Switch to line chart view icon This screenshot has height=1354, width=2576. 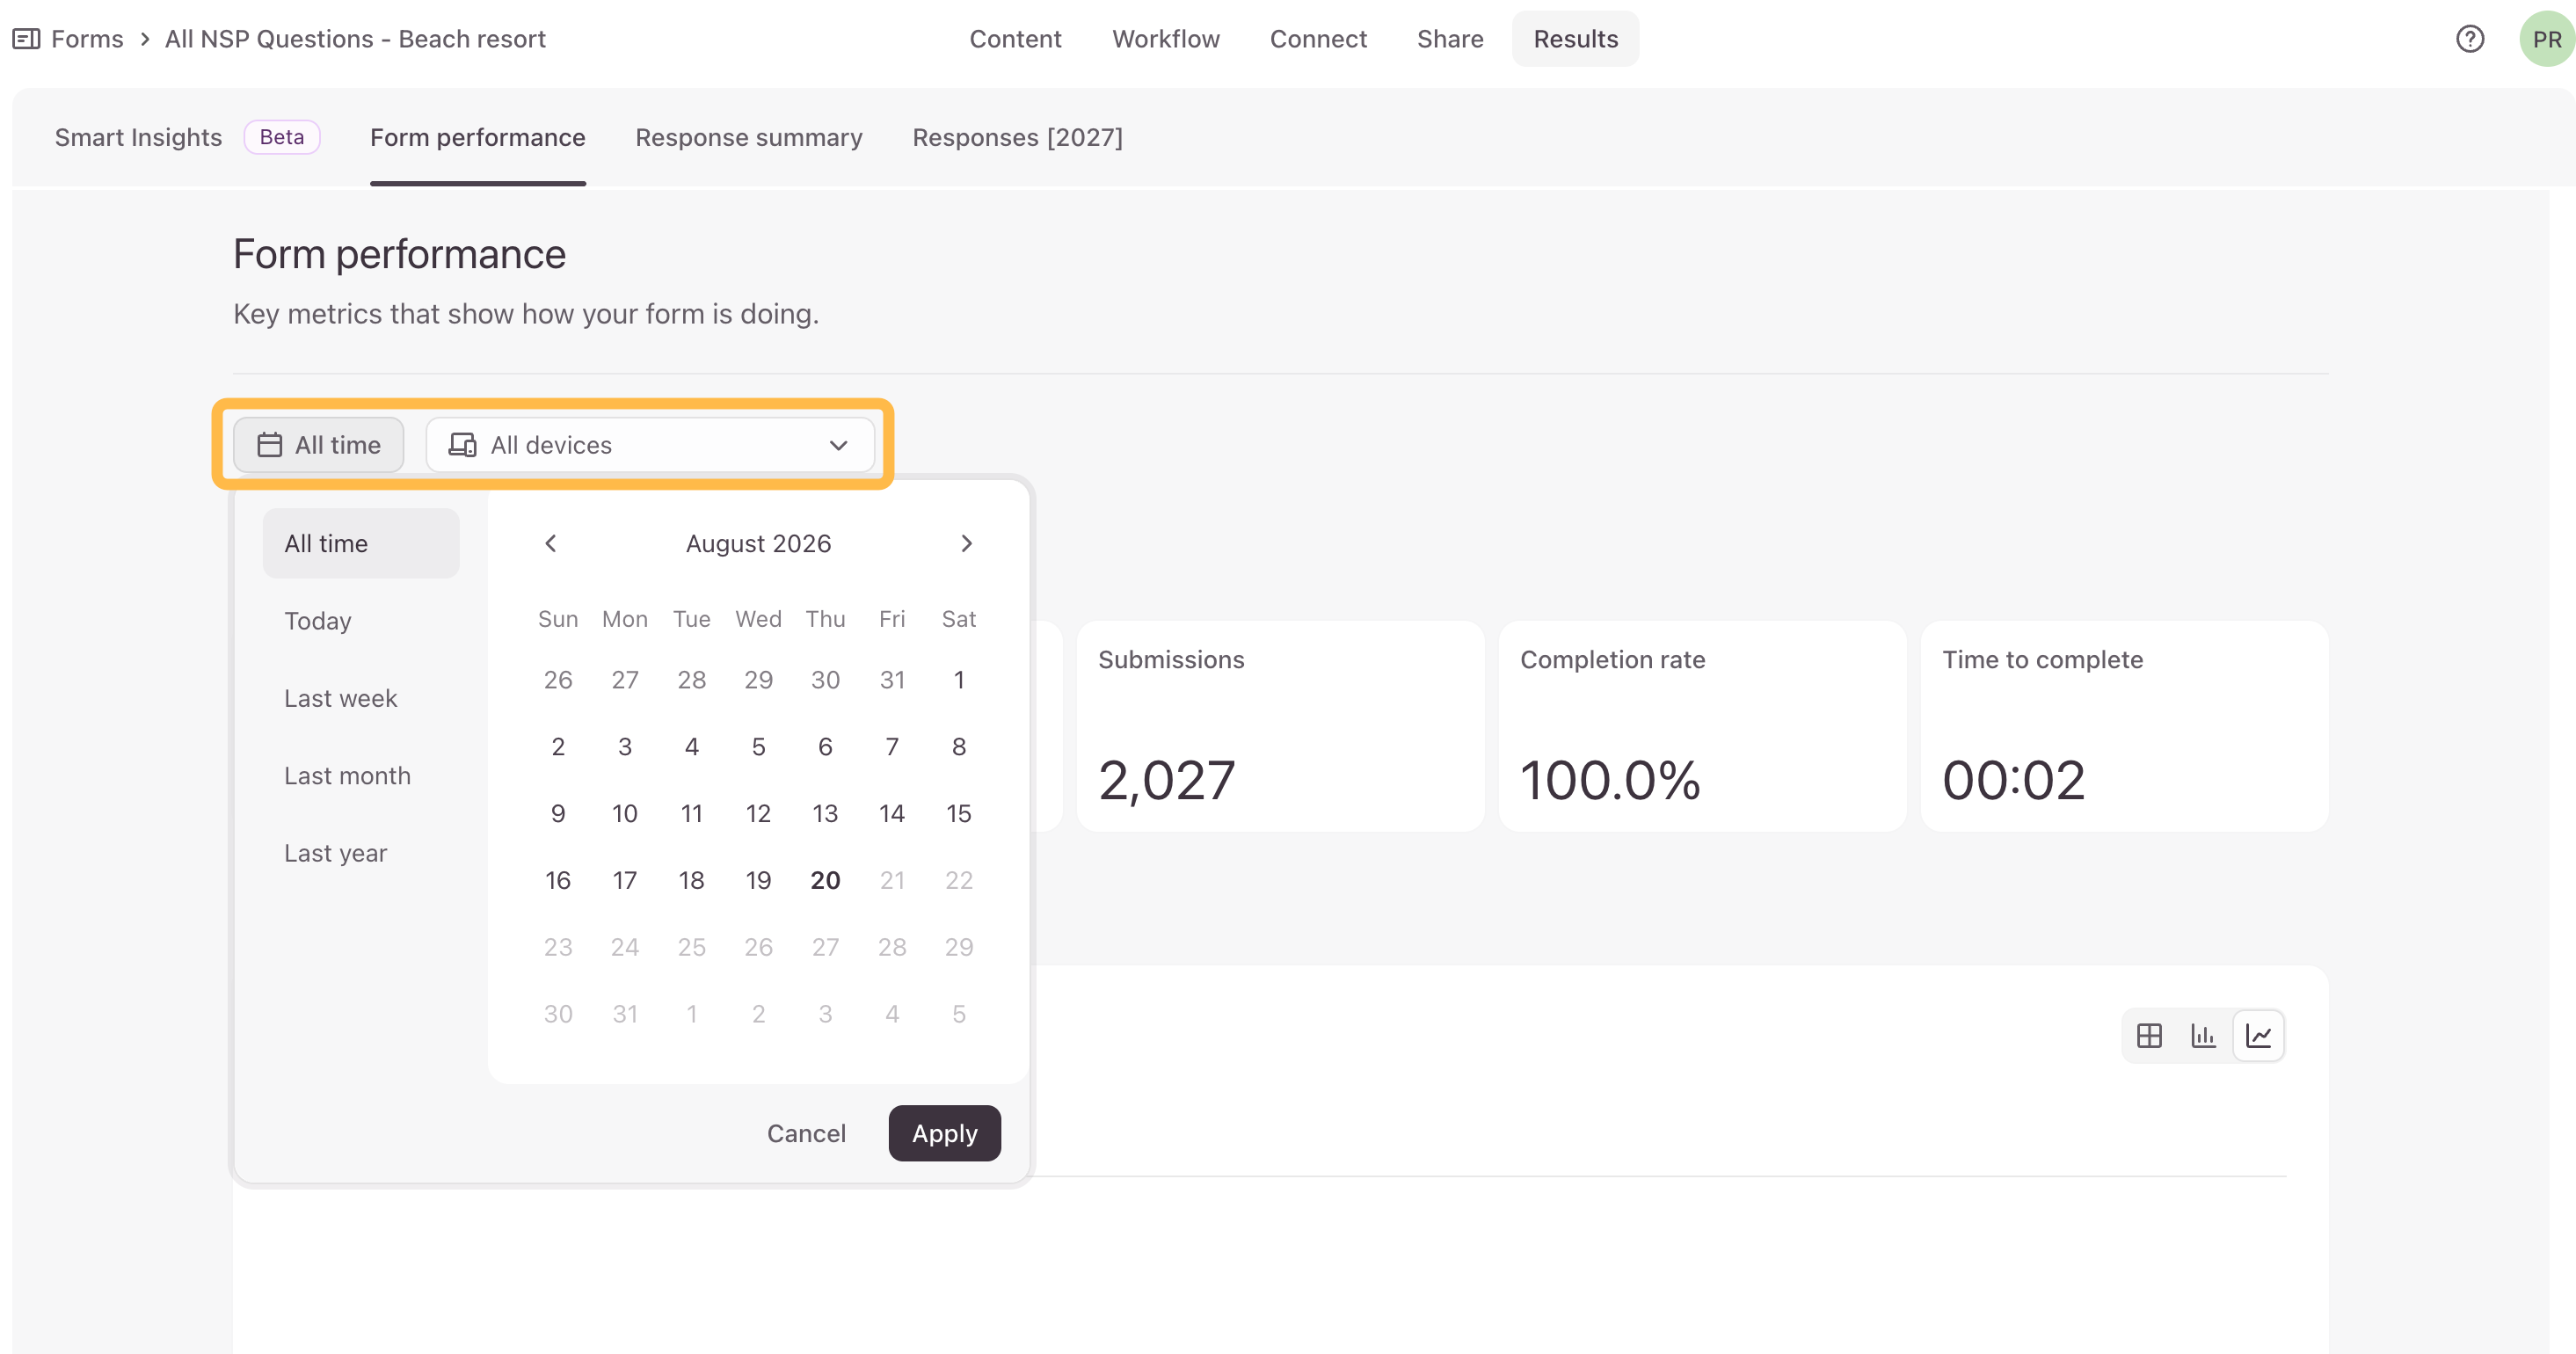pyautogui.click(x=2258, y=1035)
